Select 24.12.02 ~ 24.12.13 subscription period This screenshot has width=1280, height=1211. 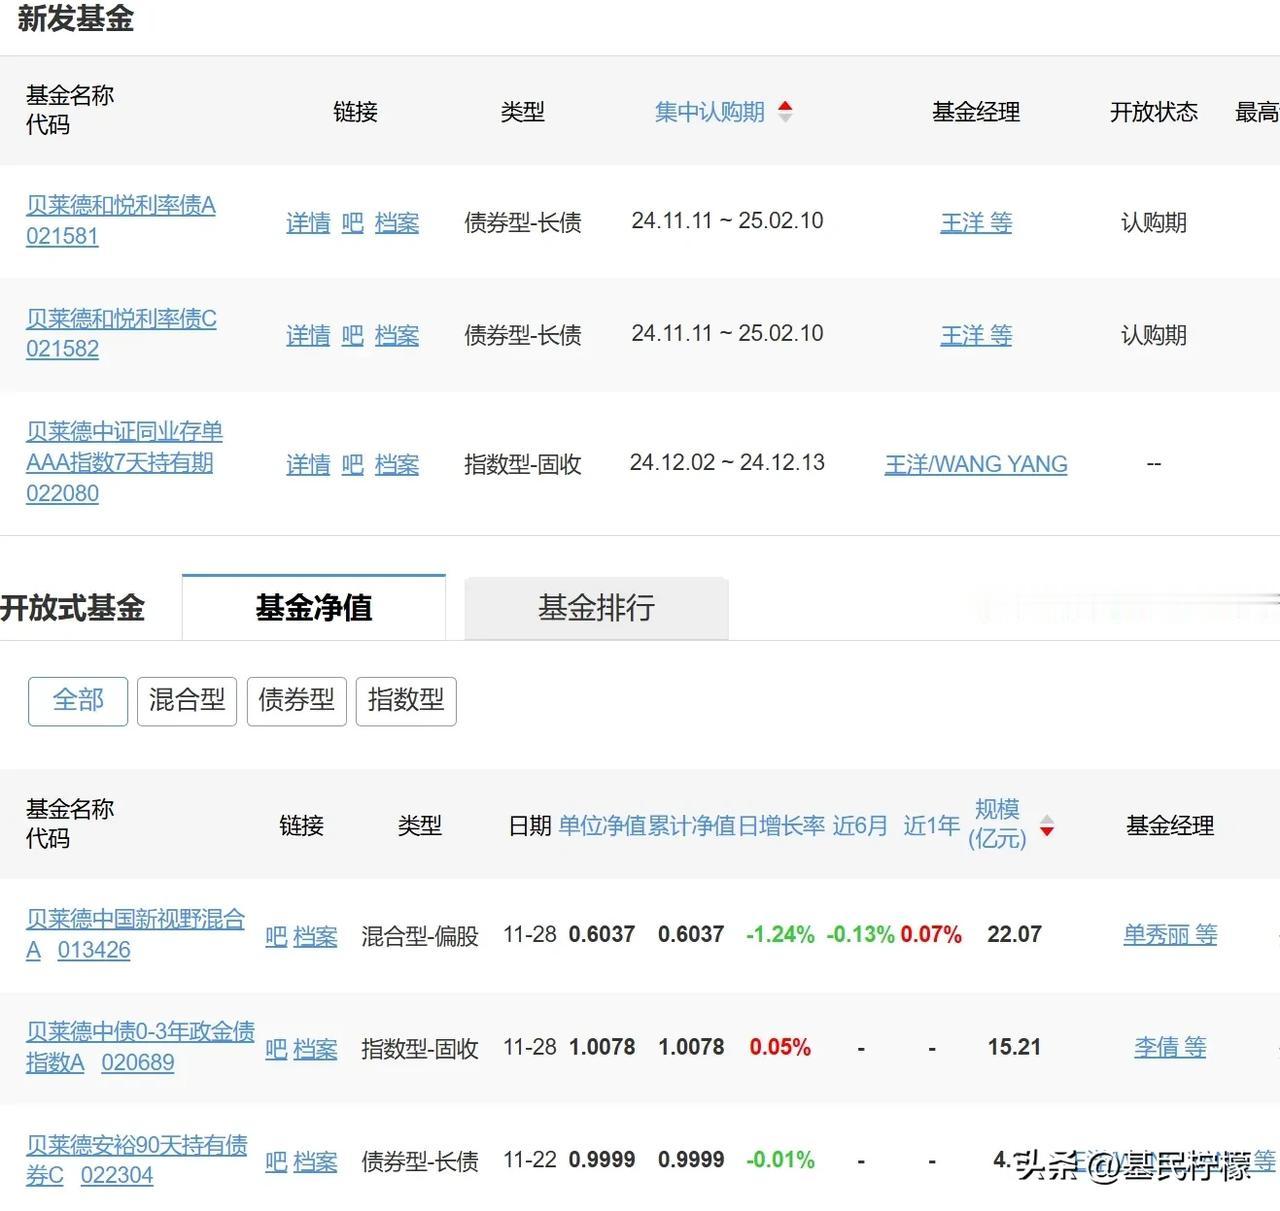point(727,463)
